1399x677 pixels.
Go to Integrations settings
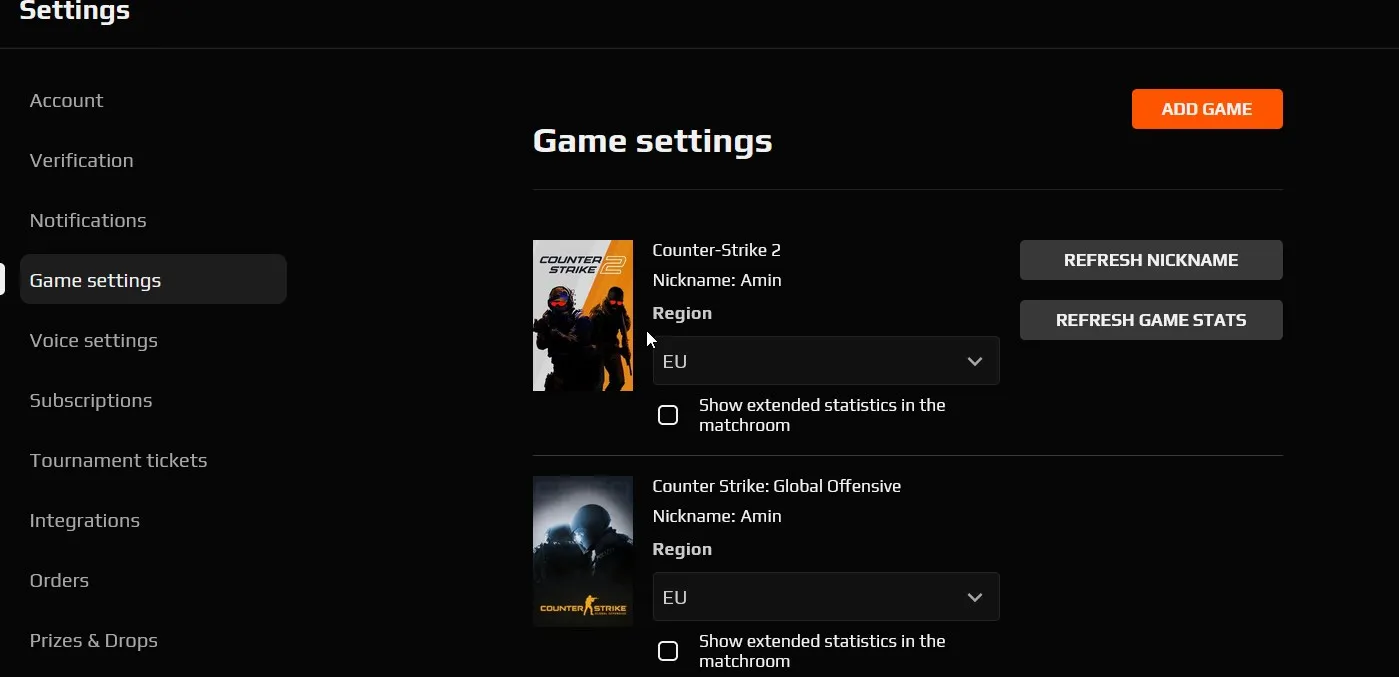click(84, 520)
